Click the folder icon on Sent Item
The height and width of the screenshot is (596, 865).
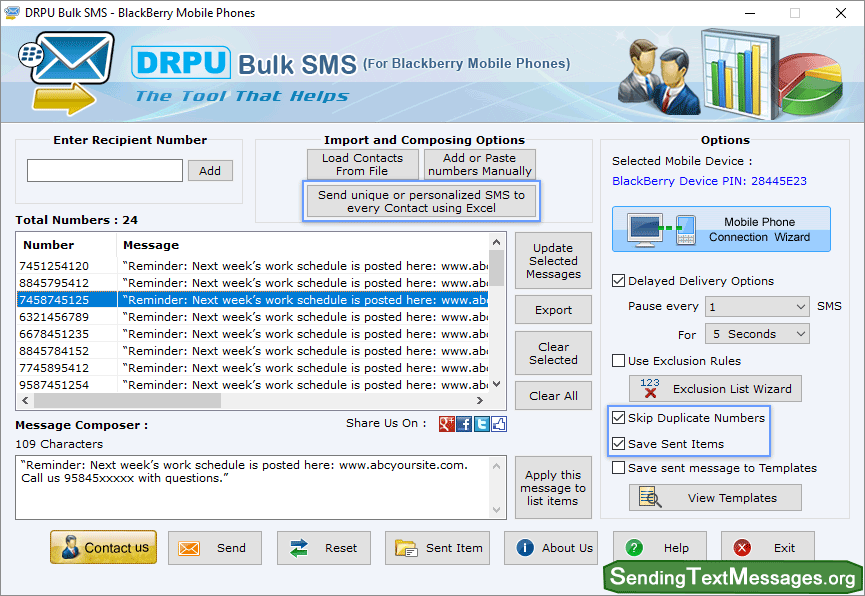click(x=406, y=548)
